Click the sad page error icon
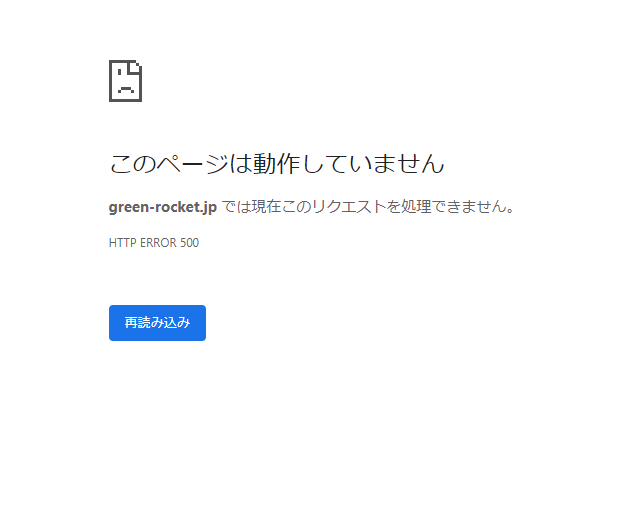Viewport: 623px width, 507px height. point(126,81)
